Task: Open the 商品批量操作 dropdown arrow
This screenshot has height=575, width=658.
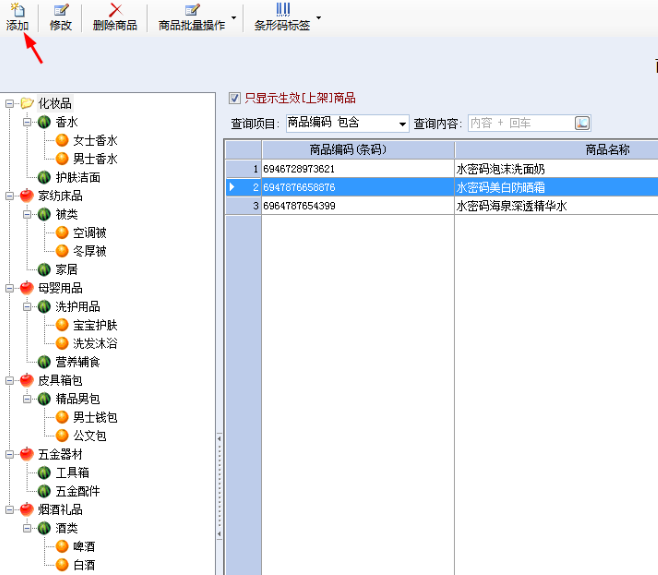Action: (x=234, y=18)
